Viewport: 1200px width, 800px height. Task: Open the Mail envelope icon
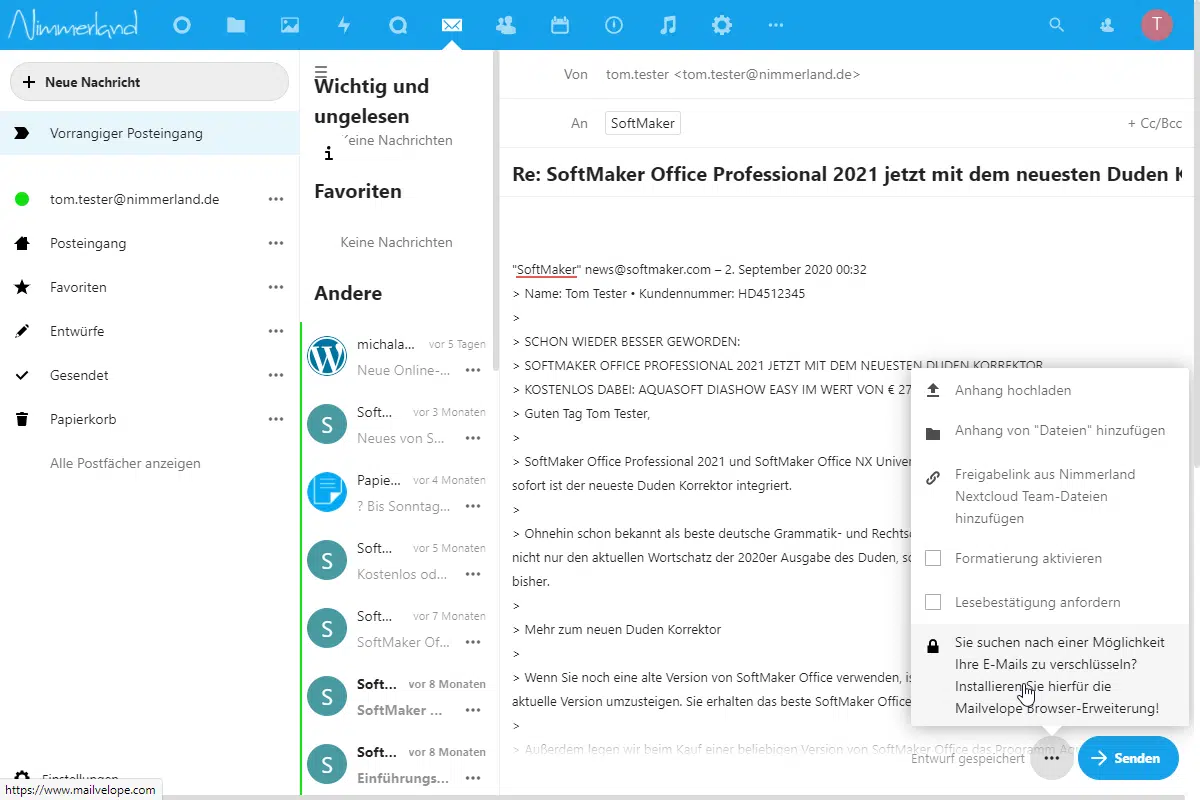452,25
